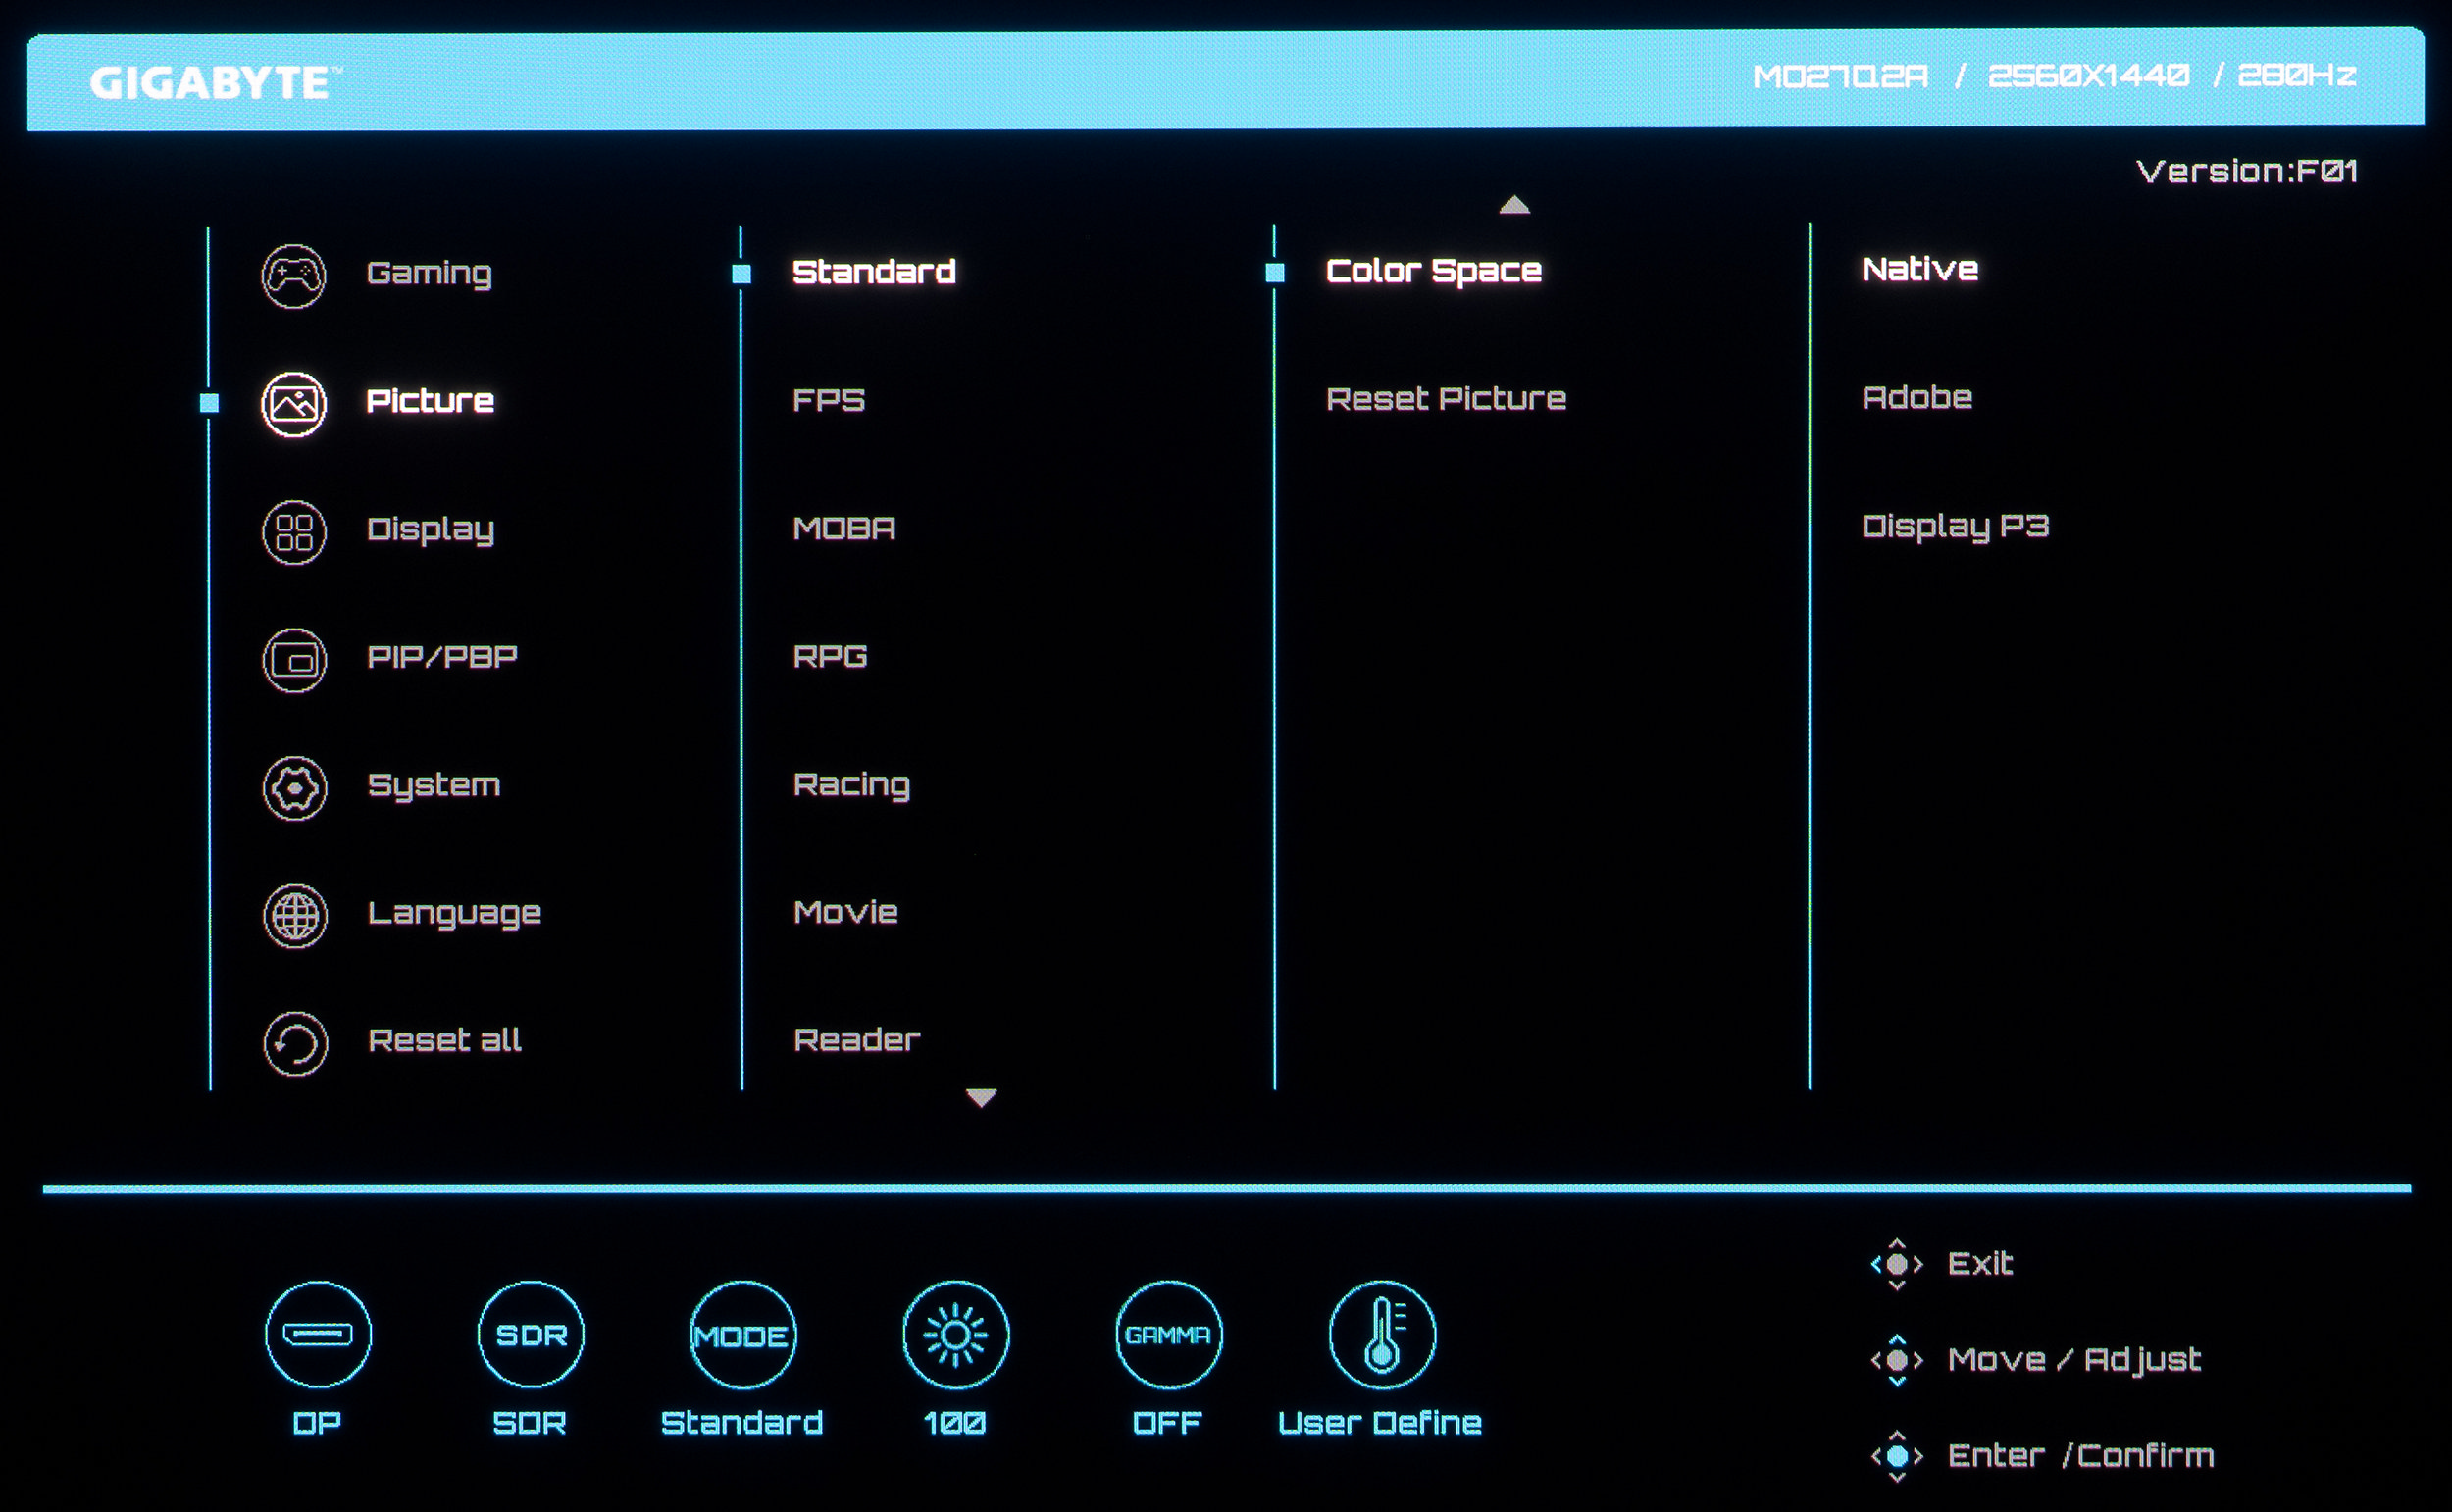Click the Gaming controller icon
The image size is (2452, 1512).
293,276
